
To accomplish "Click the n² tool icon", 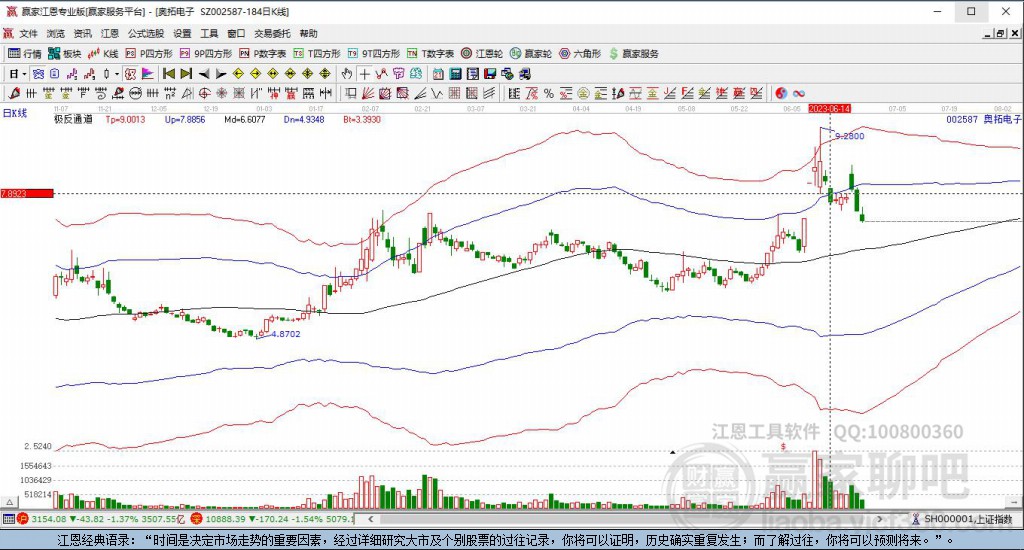I will (170, 93).
